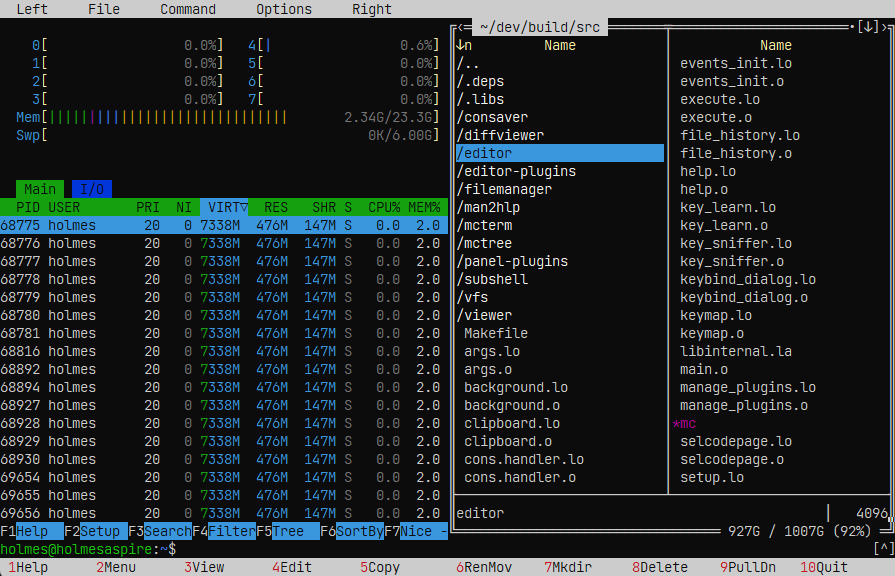Switch to htop Main tab
The image size is (895, 576).
point(40,189)
